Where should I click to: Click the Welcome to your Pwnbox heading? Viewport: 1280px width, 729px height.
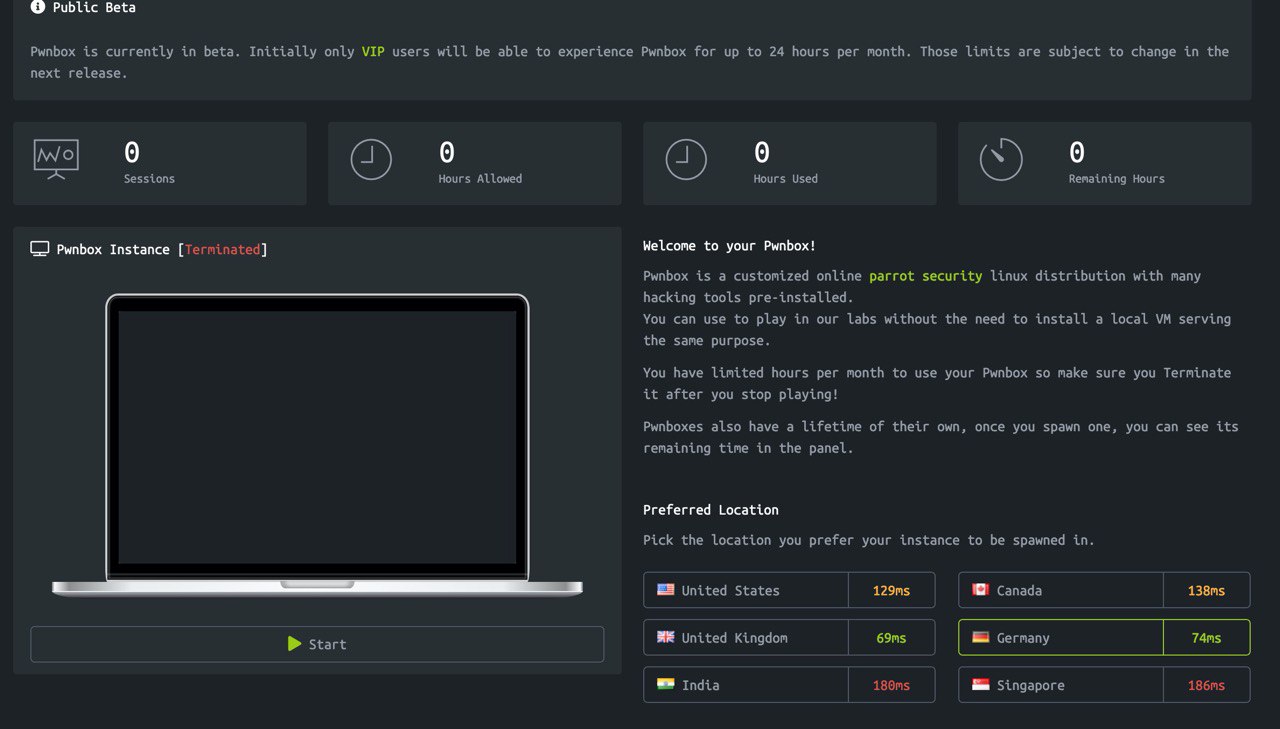click(x=729, y=246)
